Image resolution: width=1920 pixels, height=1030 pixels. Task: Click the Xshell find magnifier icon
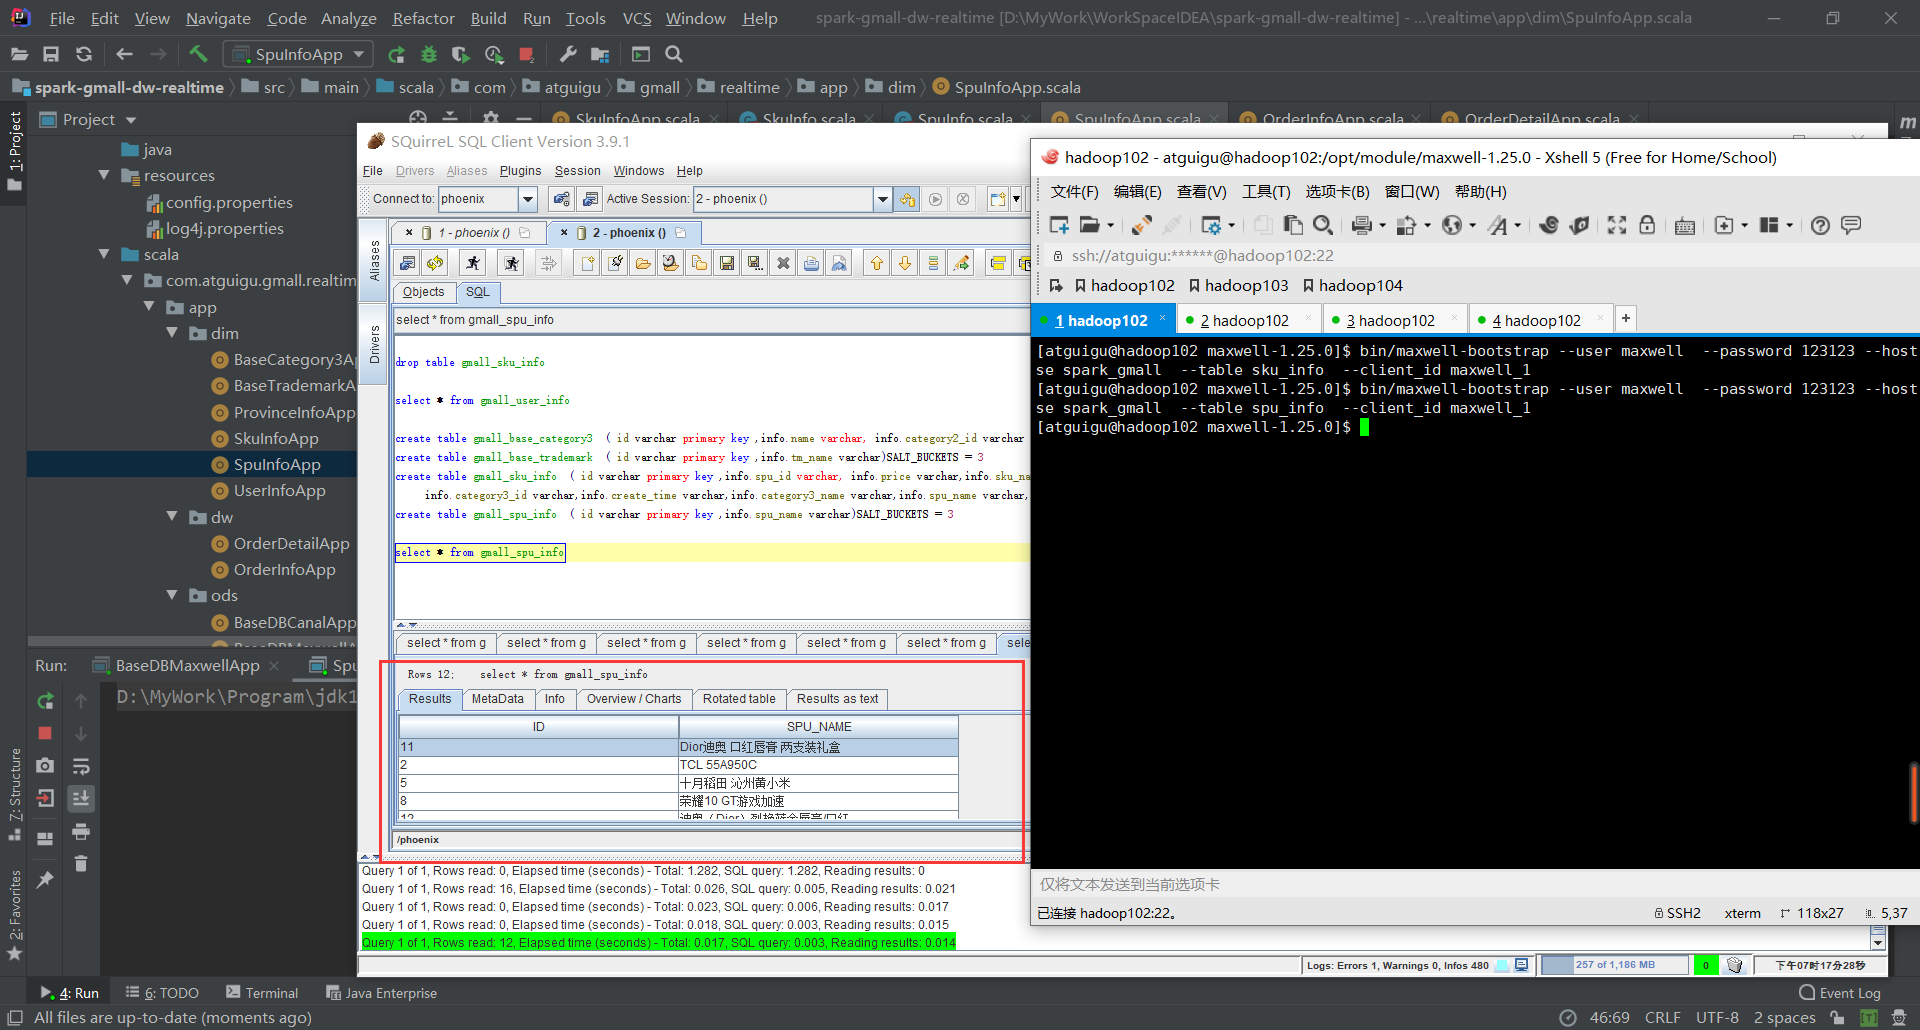click(x=1323, y=225)
